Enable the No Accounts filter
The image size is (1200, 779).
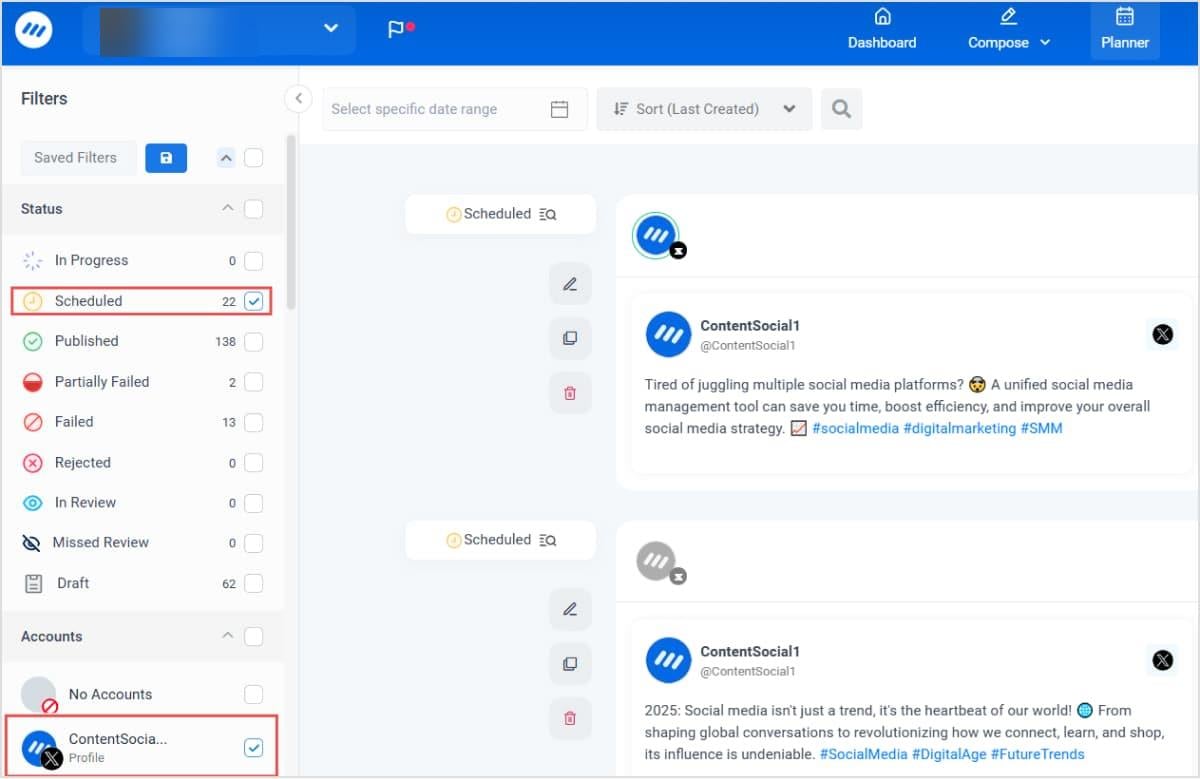coord(253,694)
